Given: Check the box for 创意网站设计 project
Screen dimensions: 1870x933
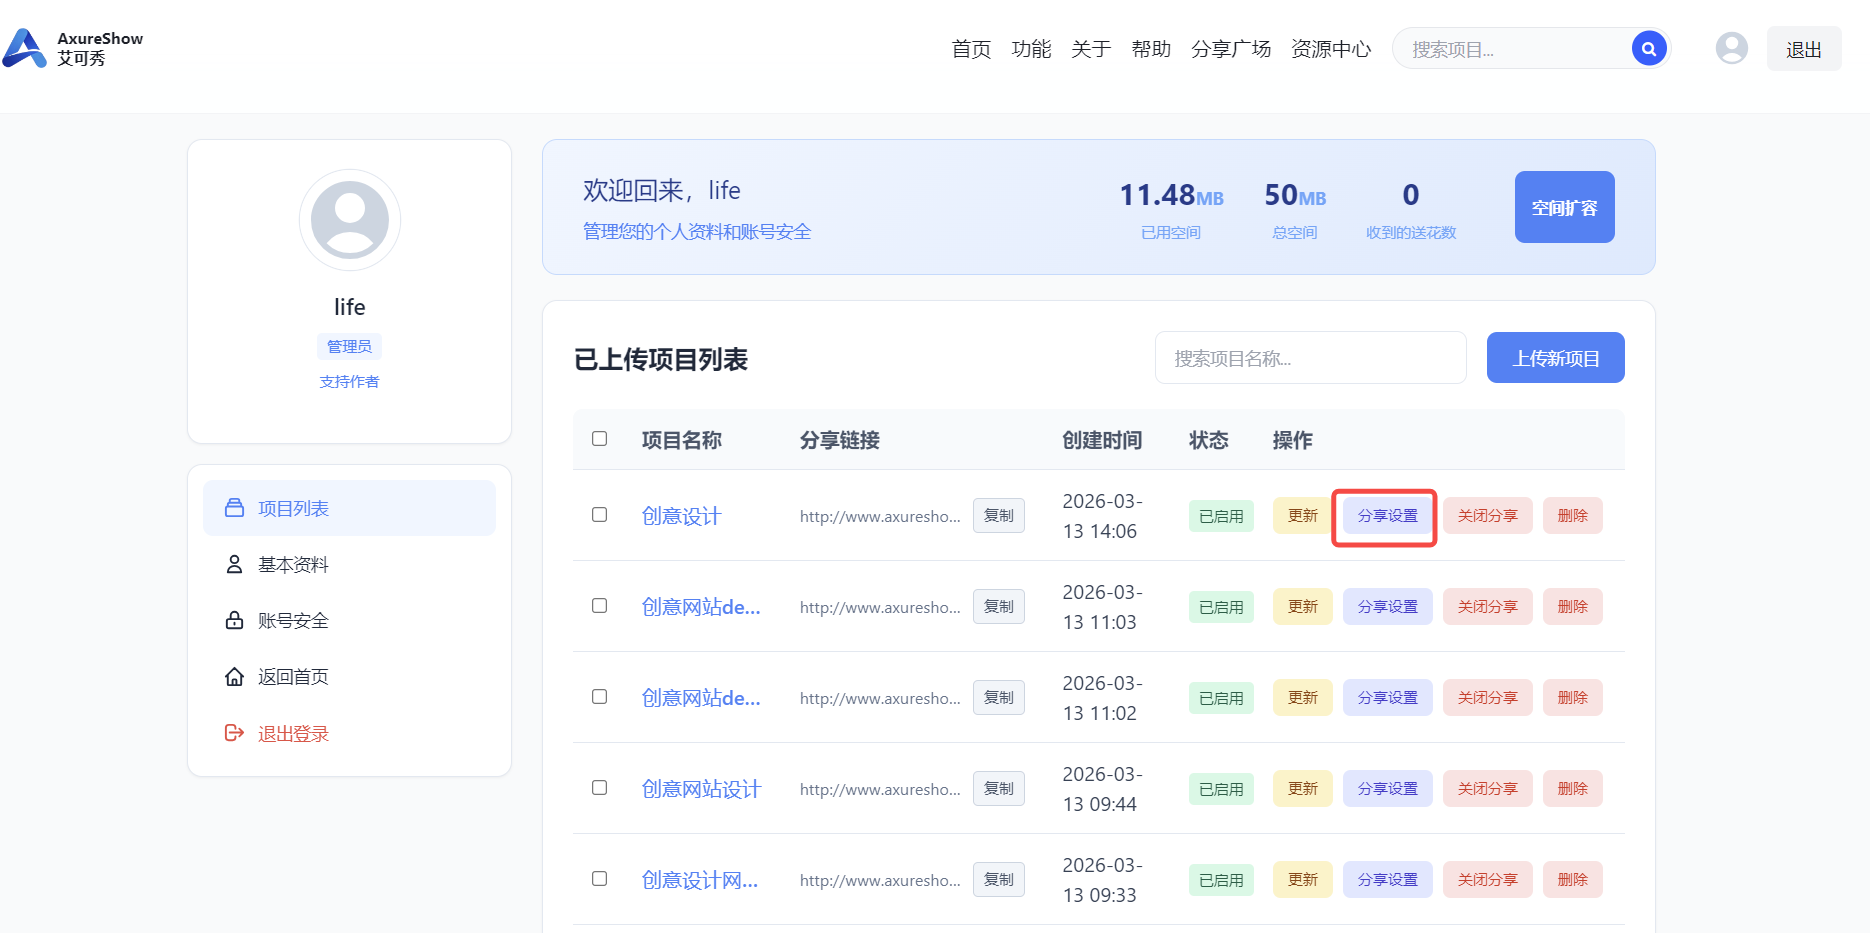Looking at the screenshot, I should (599, 788).
